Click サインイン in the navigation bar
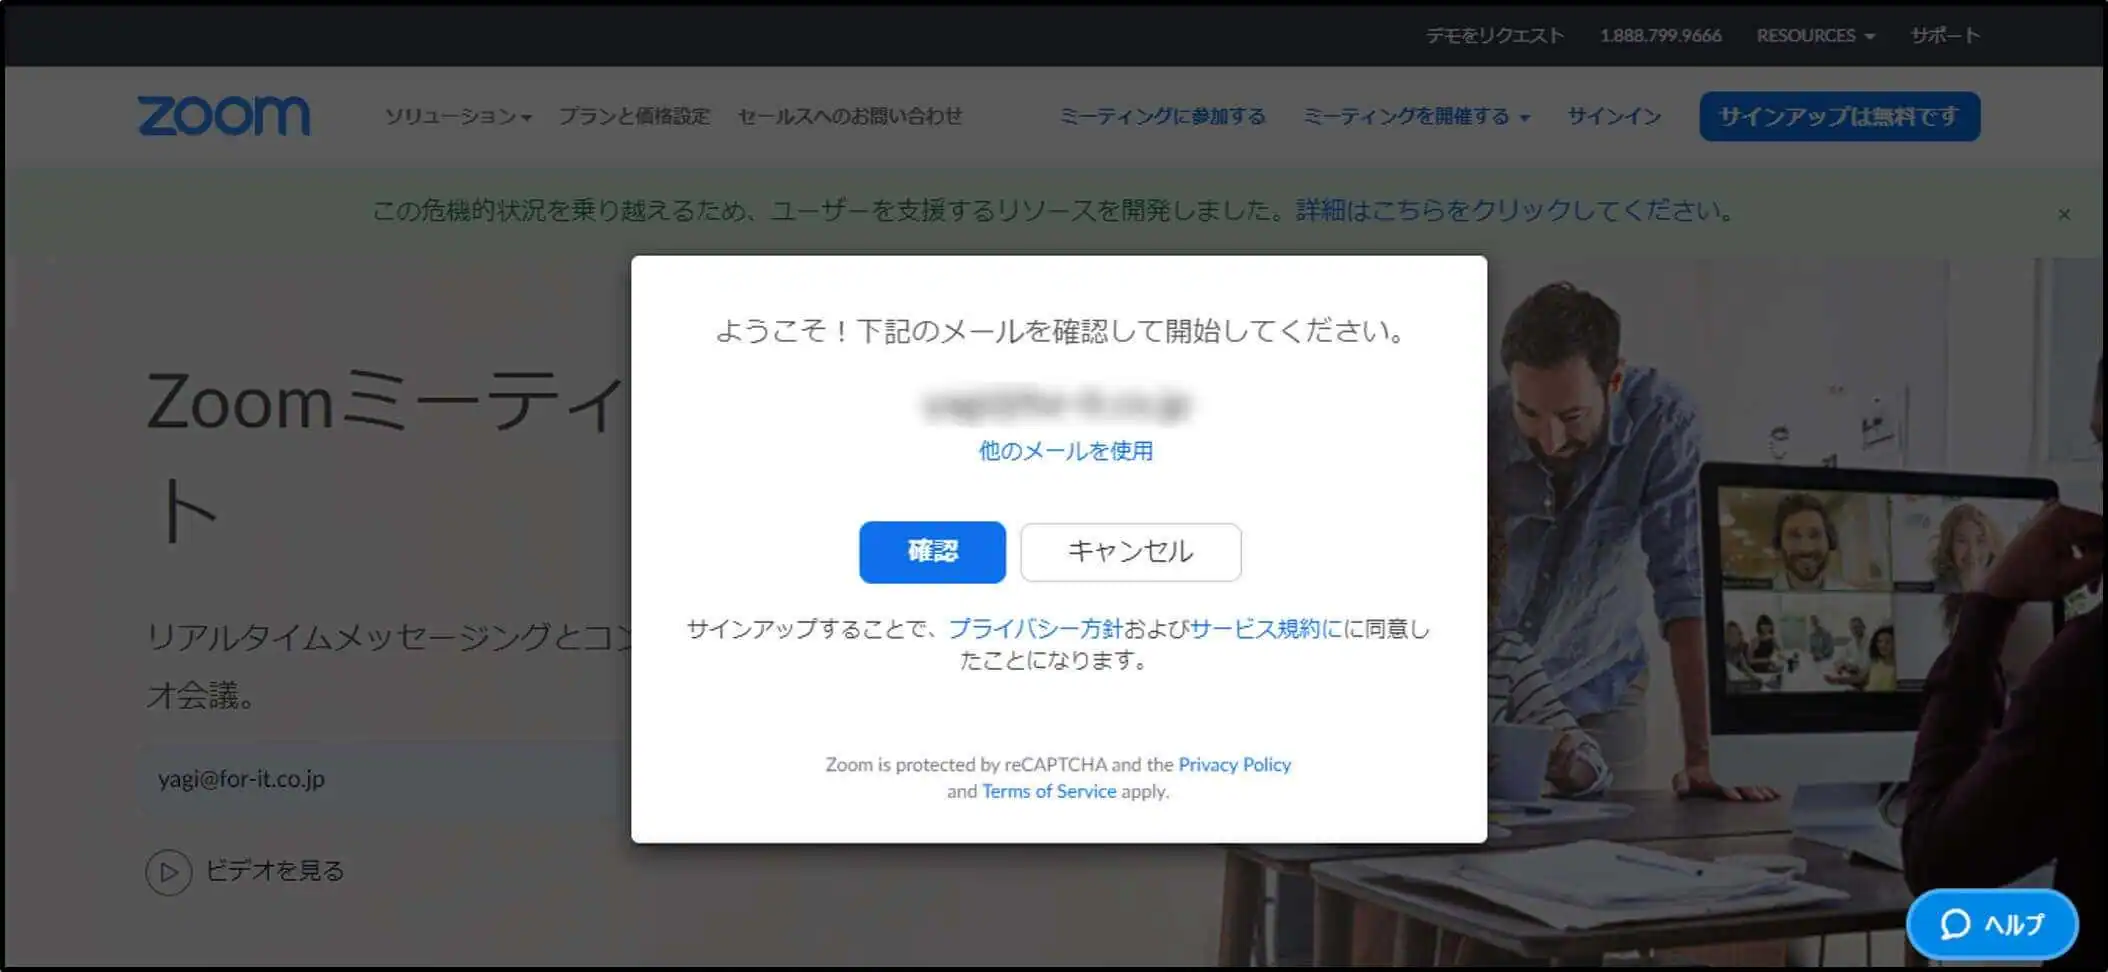Viewport: 2108px width, 972px height. point(1614,116)
